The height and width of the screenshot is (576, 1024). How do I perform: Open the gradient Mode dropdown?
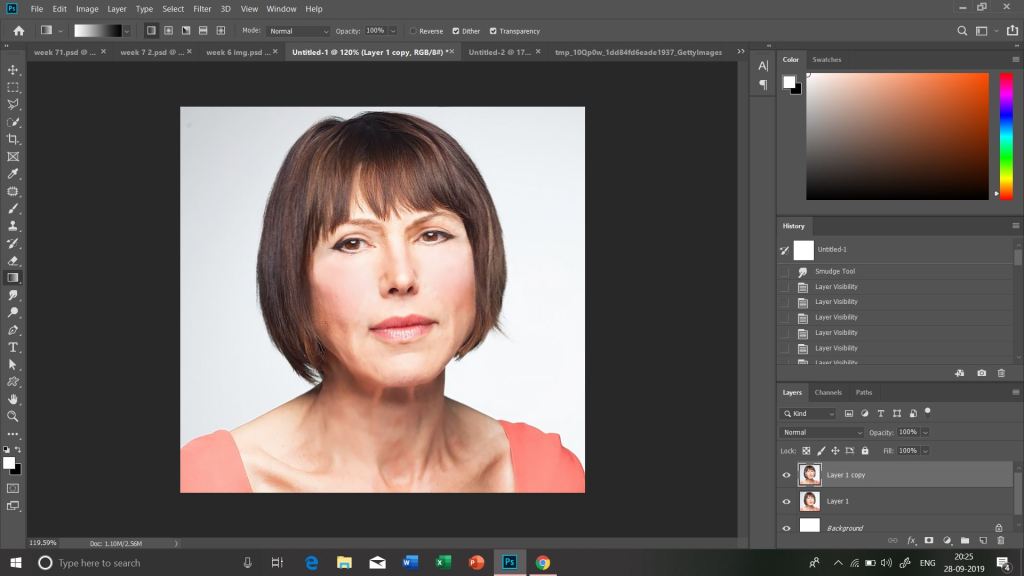coord(298,31)
